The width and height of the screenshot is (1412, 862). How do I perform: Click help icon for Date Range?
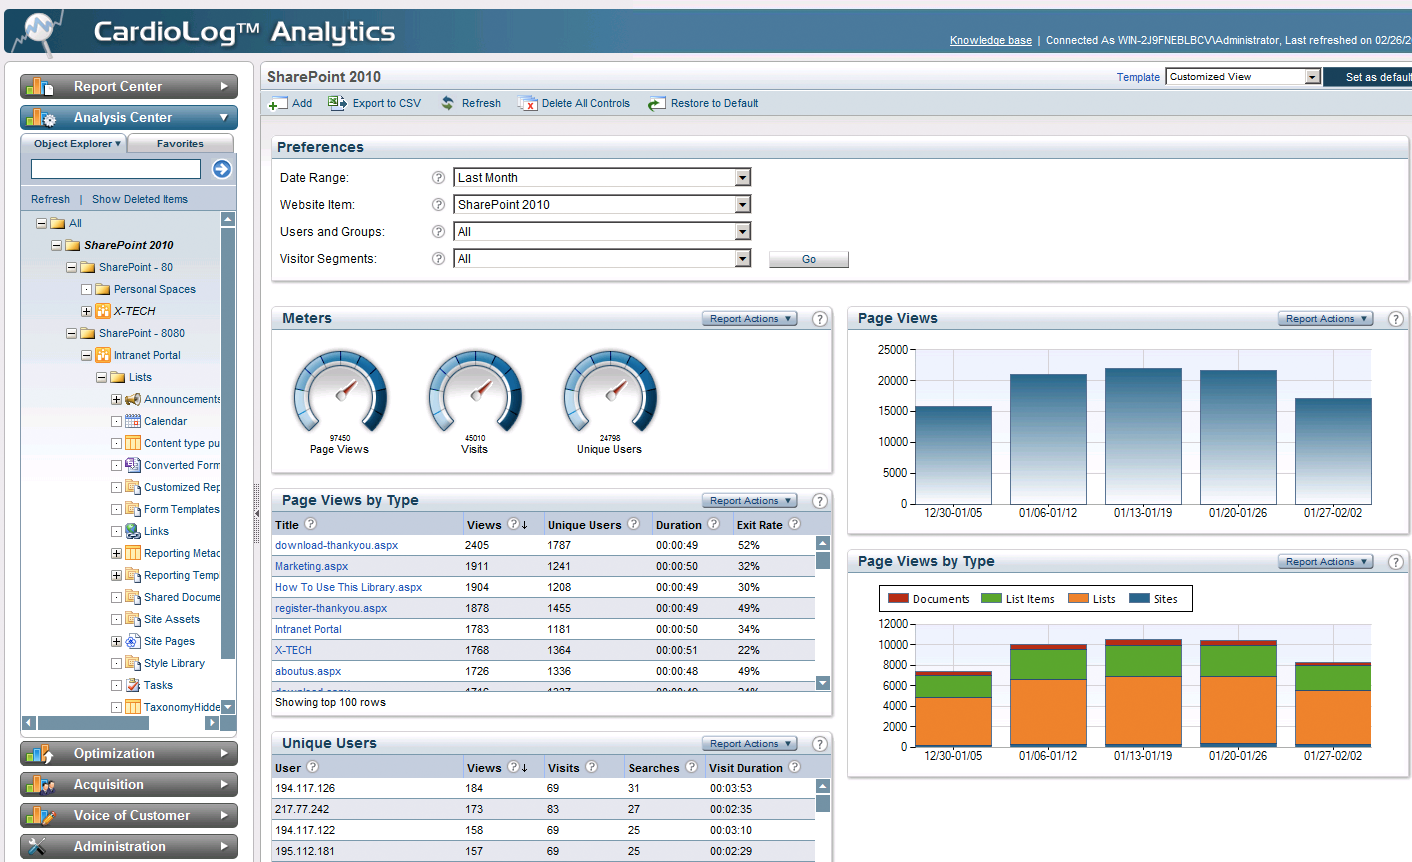438,177
